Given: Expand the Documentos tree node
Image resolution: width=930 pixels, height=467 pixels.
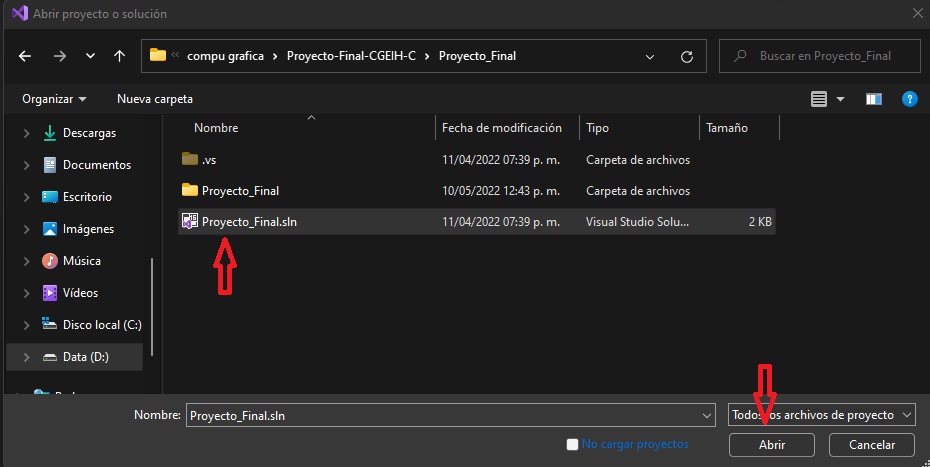Looking at the screenshot, I should (27, 165).
